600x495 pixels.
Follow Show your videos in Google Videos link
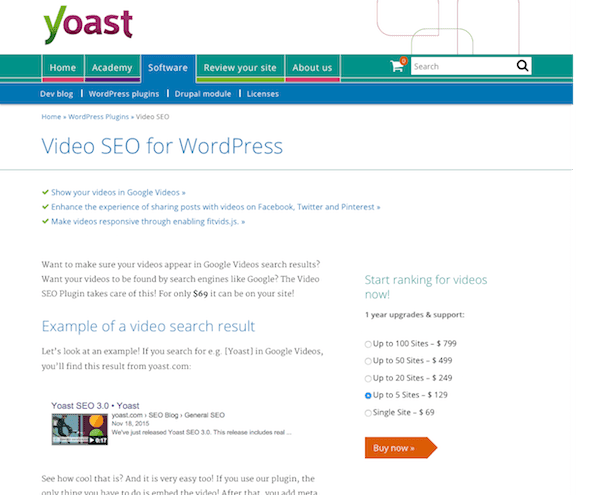118,192
